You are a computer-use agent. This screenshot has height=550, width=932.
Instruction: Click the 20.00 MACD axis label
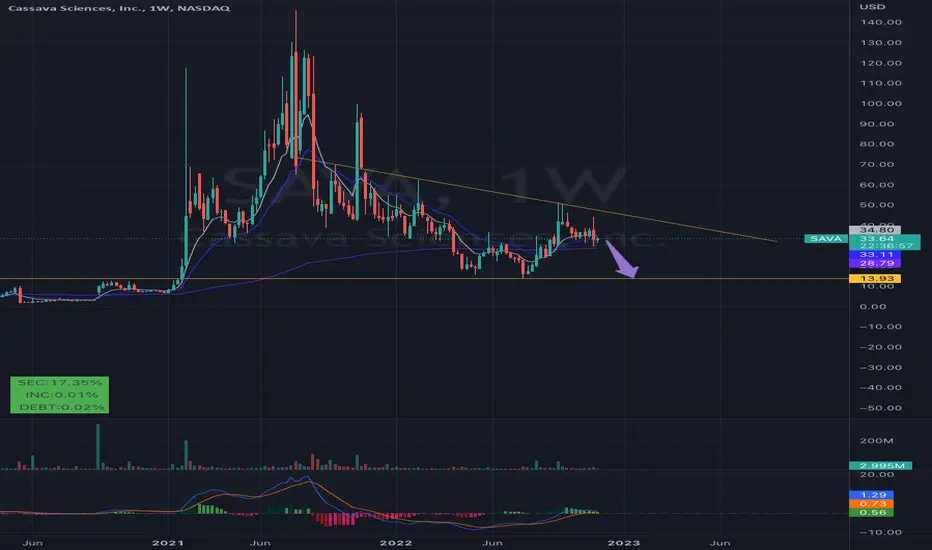[x=877, y=474]
